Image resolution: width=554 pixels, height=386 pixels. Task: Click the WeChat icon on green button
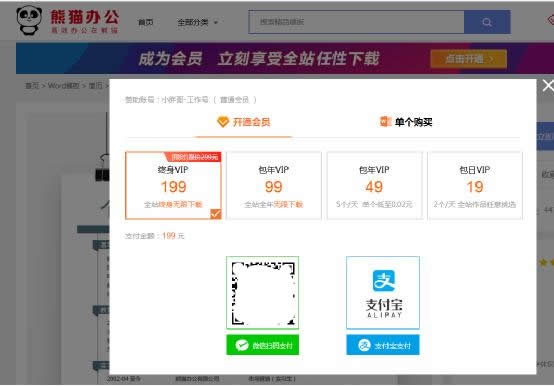[242, 345]
